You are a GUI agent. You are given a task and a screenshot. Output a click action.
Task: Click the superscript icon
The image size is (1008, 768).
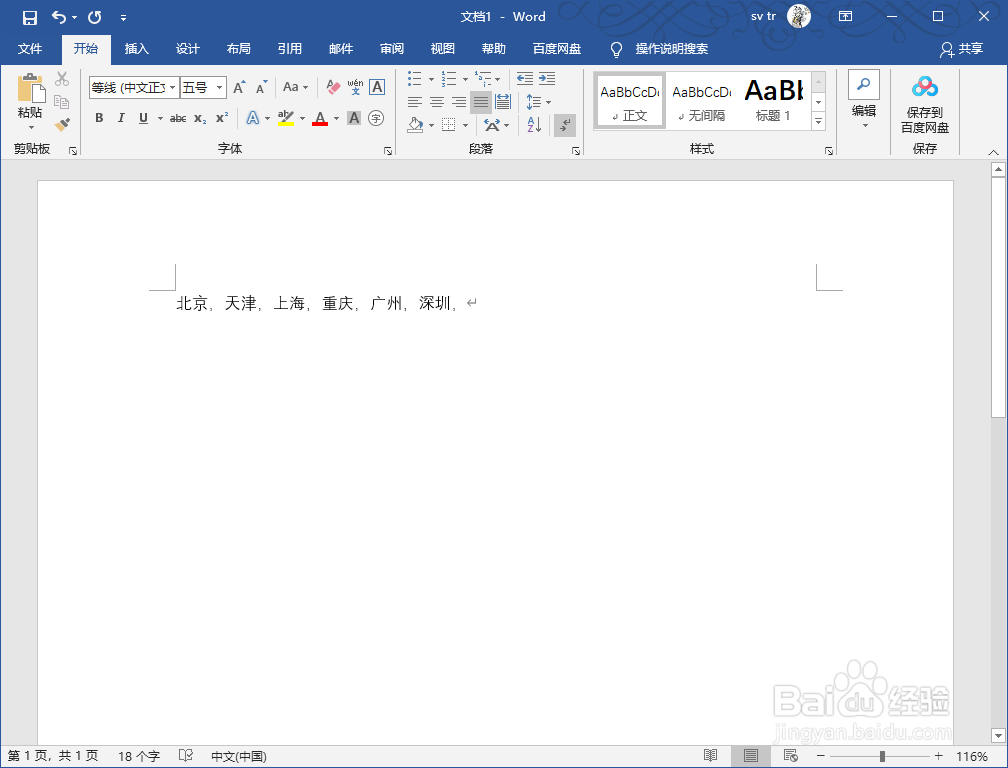(x=221, y=118)
